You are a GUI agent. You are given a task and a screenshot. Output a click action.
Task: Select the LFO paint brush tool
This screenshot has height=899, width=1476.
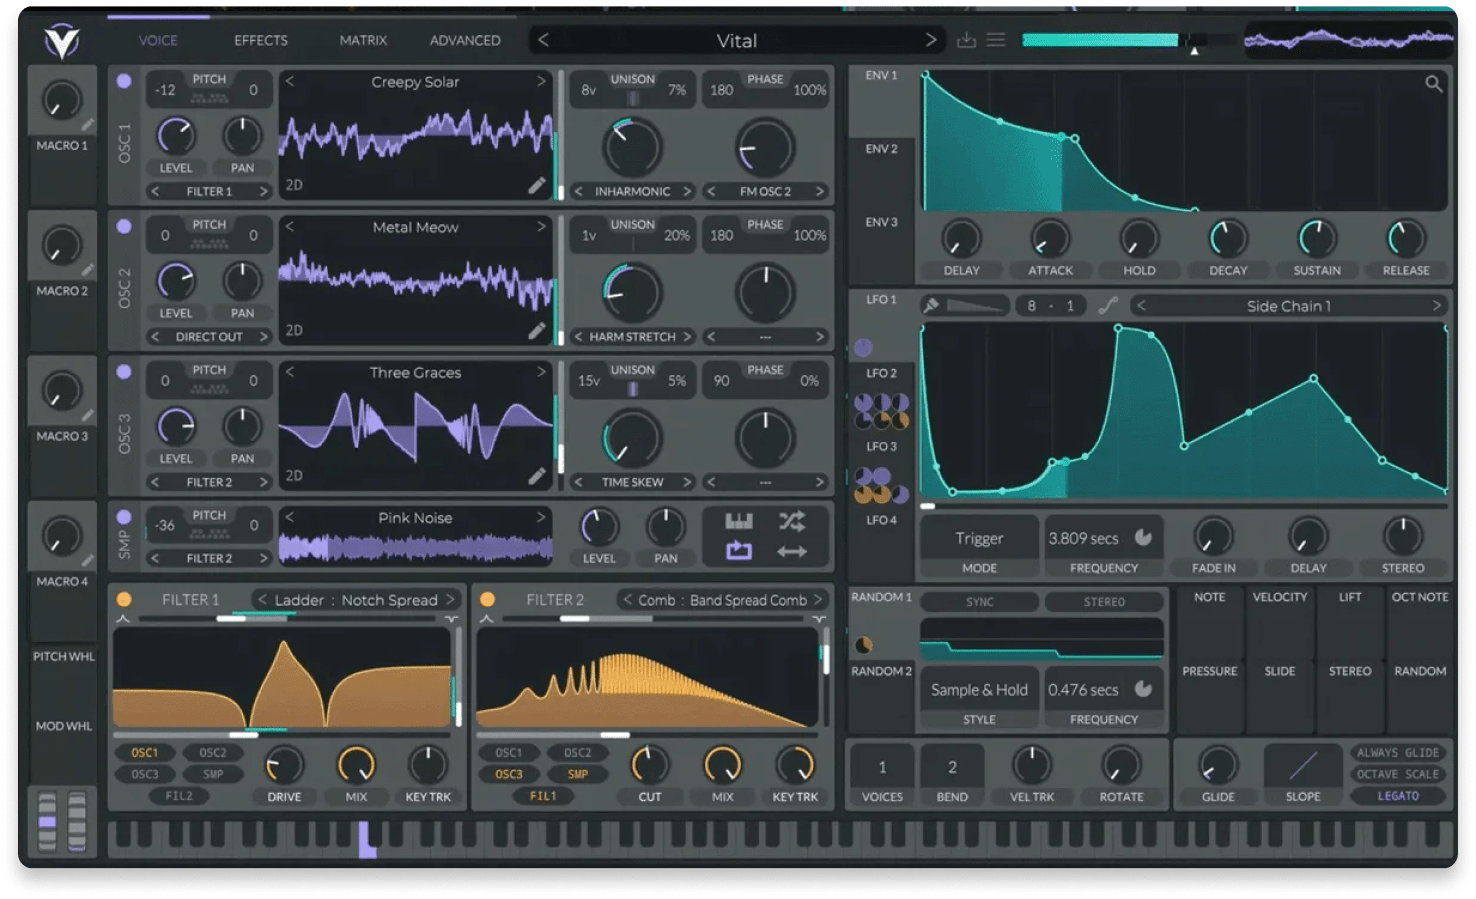click(x=931, y=304)
